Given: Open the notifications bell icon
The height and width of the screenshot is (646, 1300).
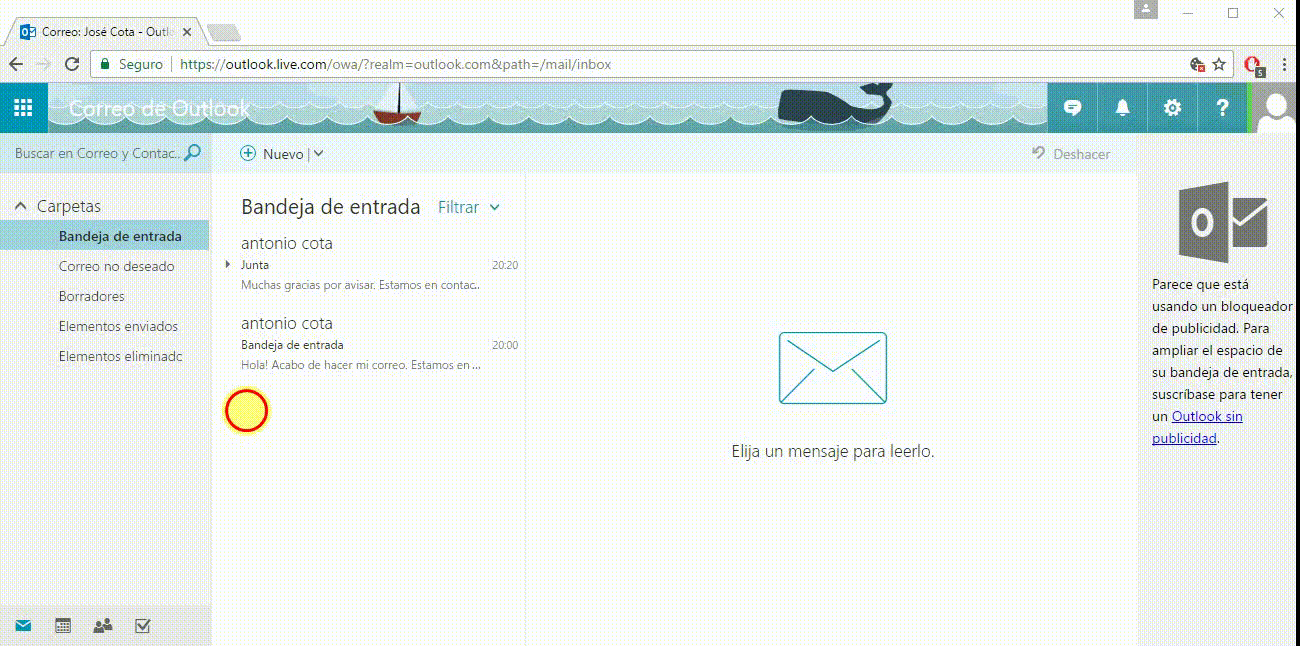Looking at the screenshot, I should click(1123, 108).
